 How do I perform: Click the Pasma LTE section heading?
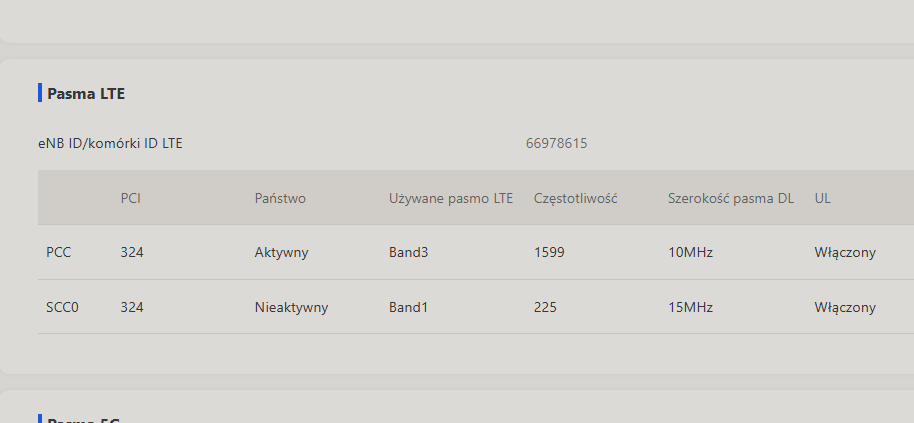pos(86,93)
